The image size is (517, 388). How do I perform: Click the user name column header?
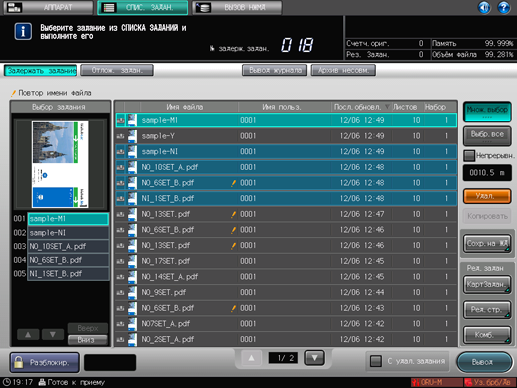coord(284,107)
